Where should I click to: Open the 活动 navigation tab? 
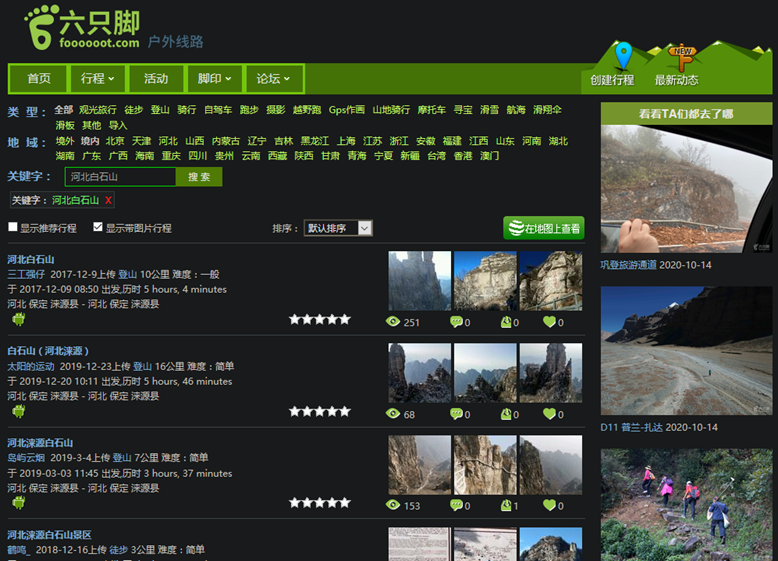(156, 78)
